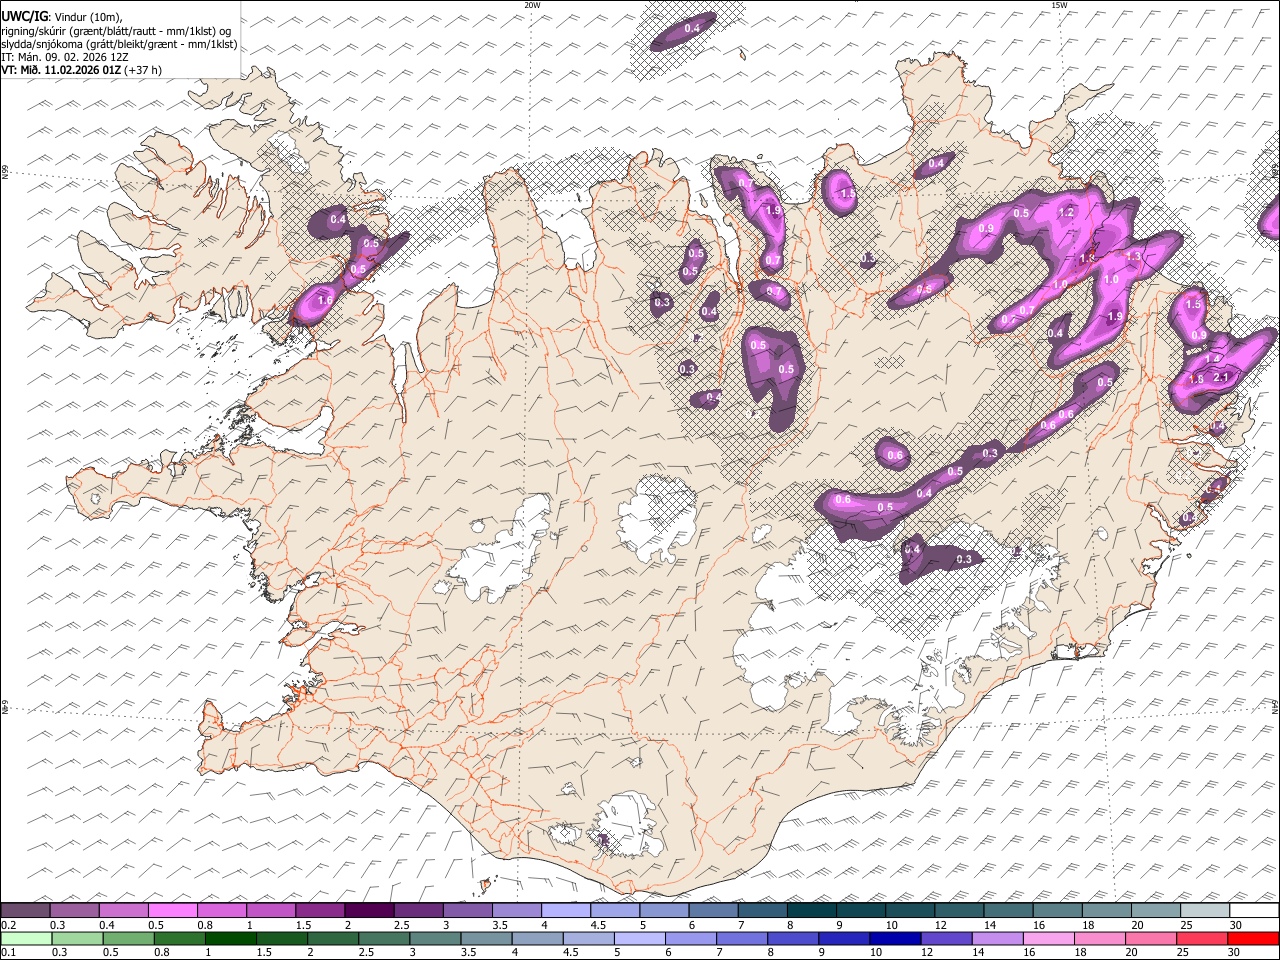The image size is (1280, 960).
Task: Click the darkest green swatch at 1 on lower scale
Action: [231, 939]
